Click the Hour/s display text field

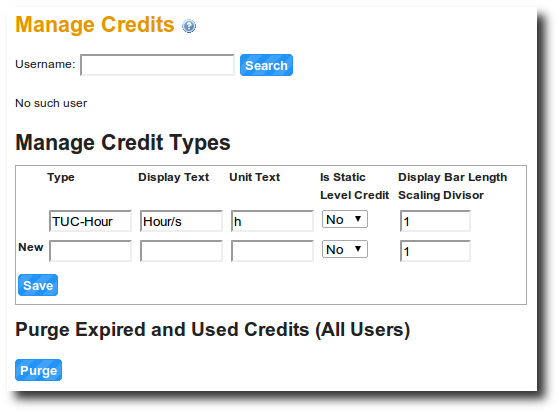click(181, 221)
